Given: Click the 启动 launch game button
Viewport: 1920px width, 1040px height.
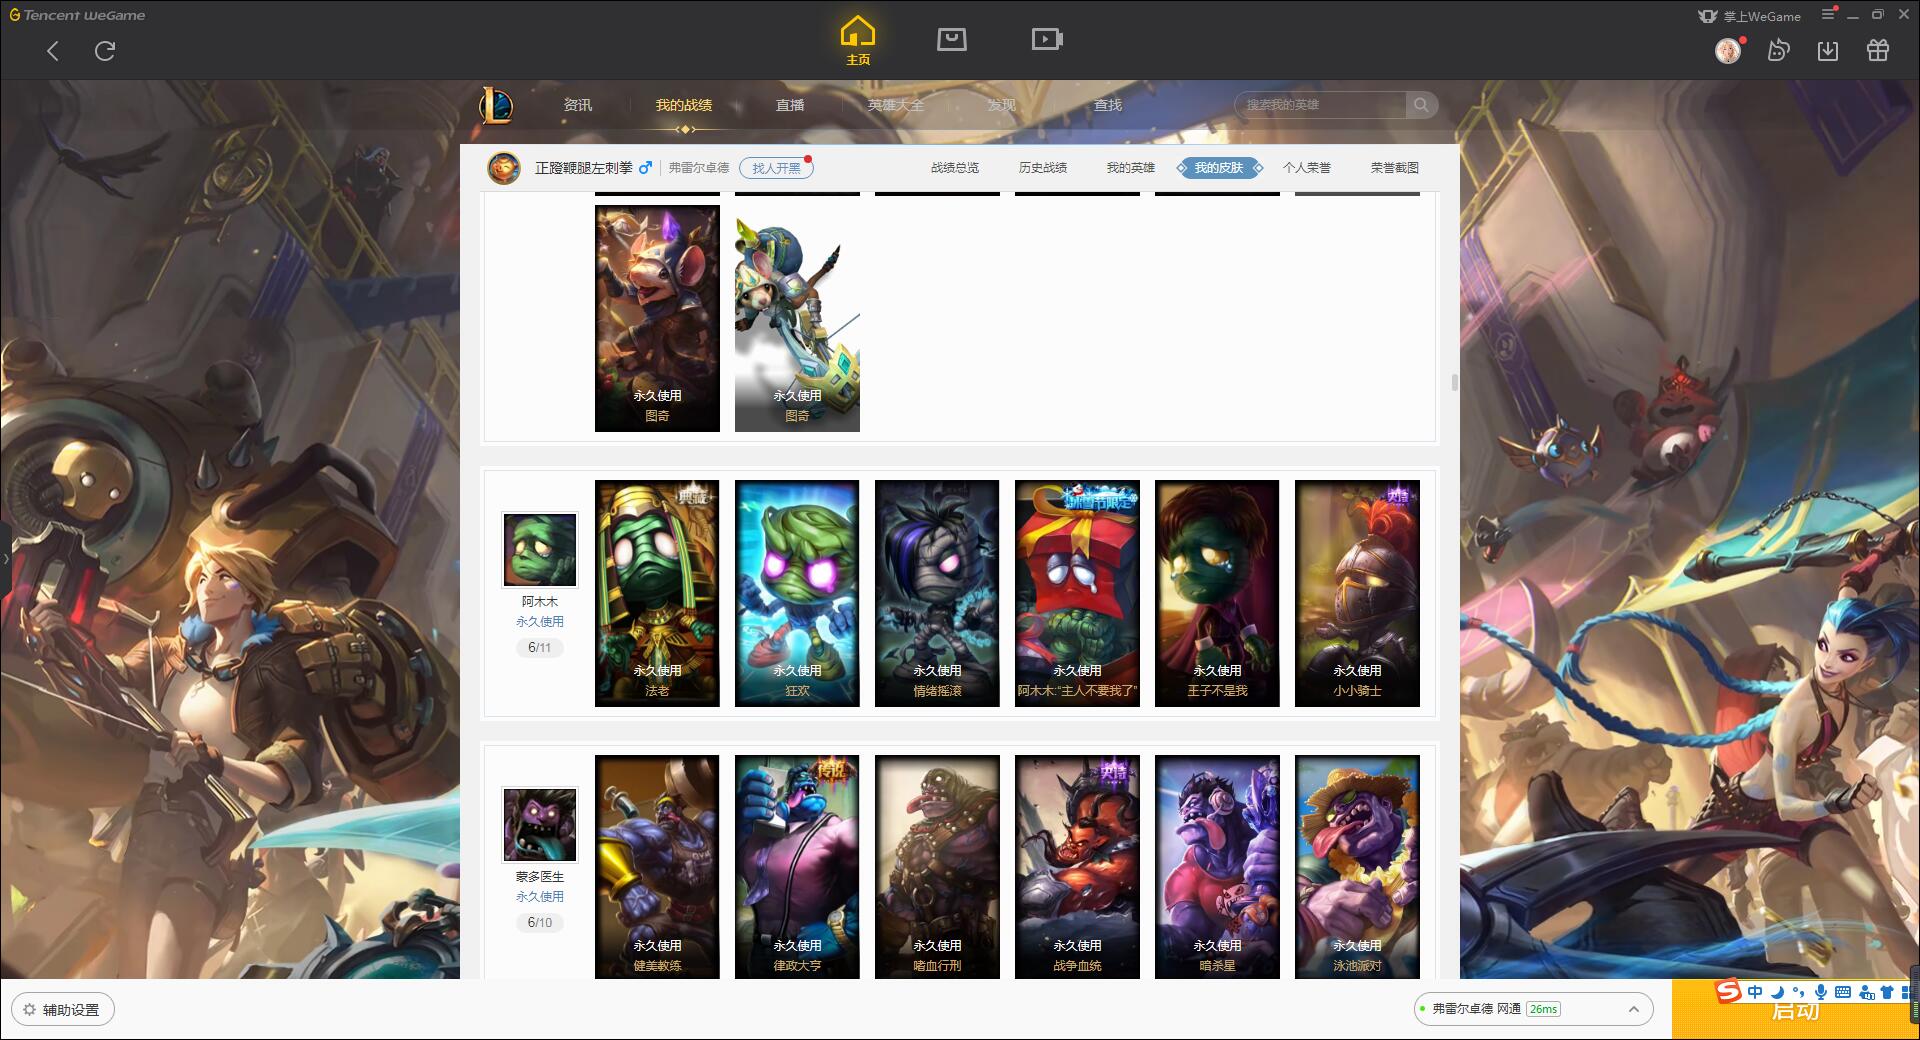Looking at the screenshot, I should click(x=1796, y=1010).
